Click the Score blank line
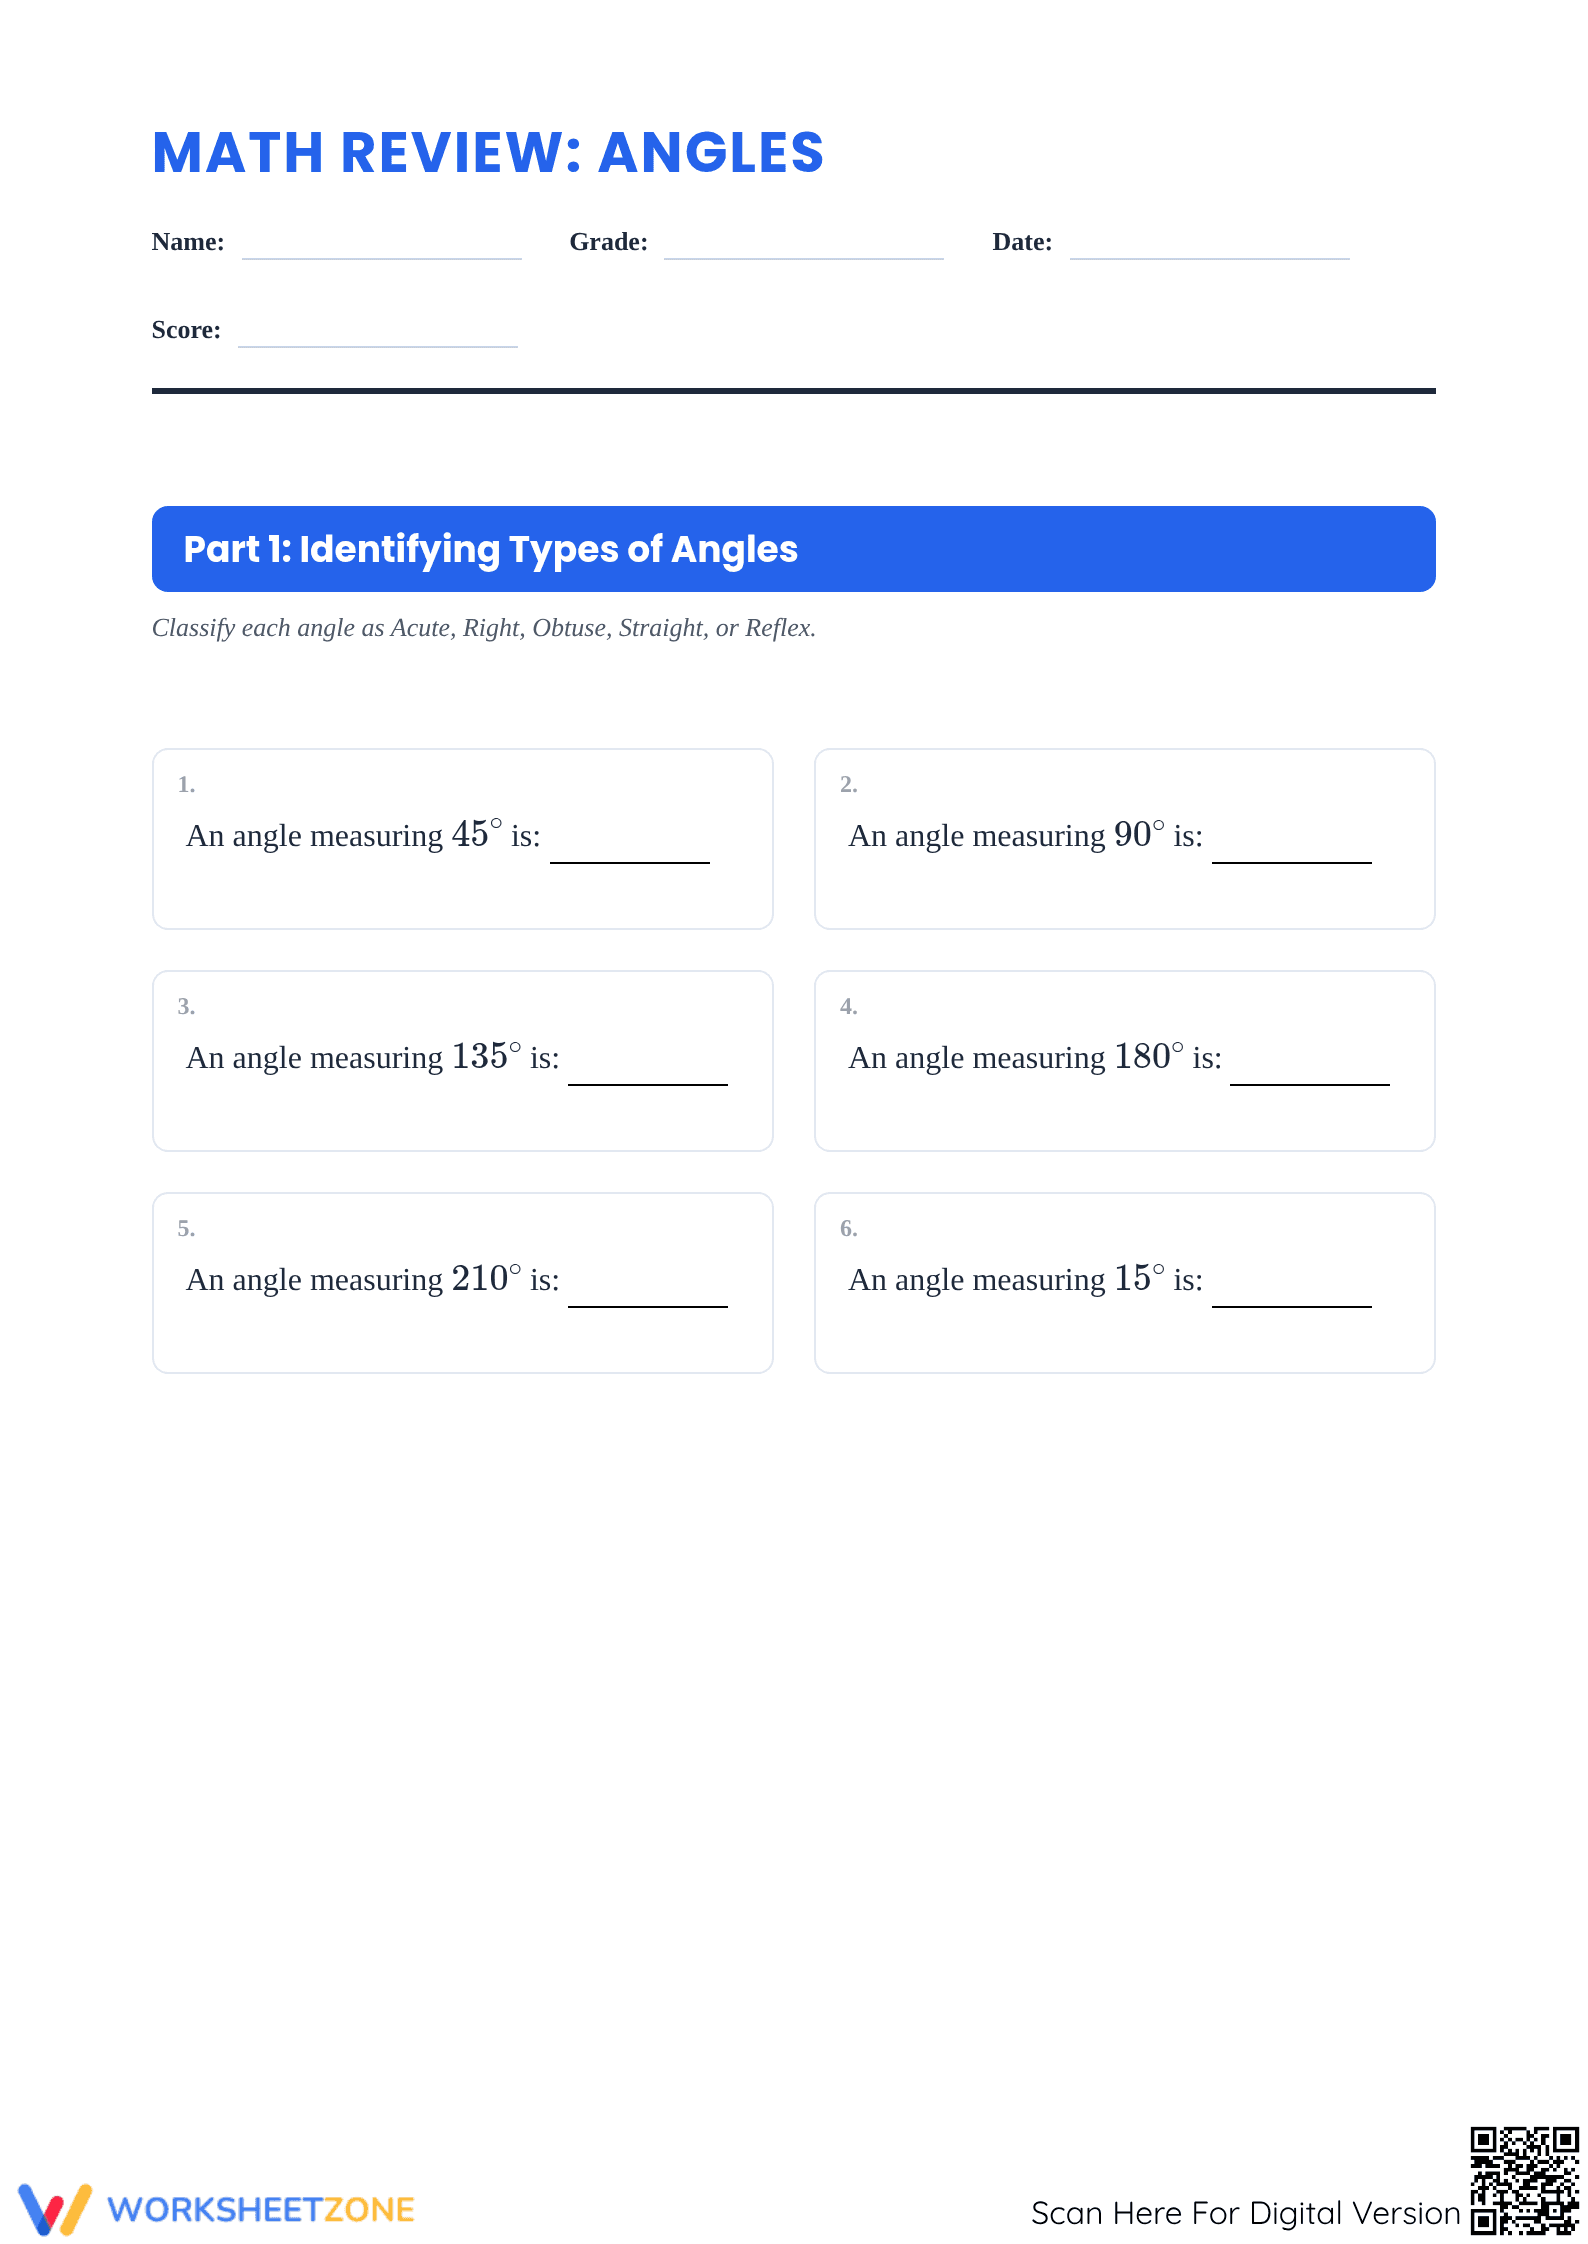 tap(378, 333)
